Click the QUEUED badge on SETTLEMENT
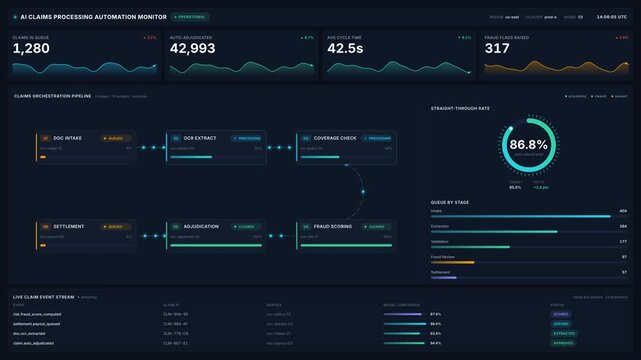 (115, 226)
